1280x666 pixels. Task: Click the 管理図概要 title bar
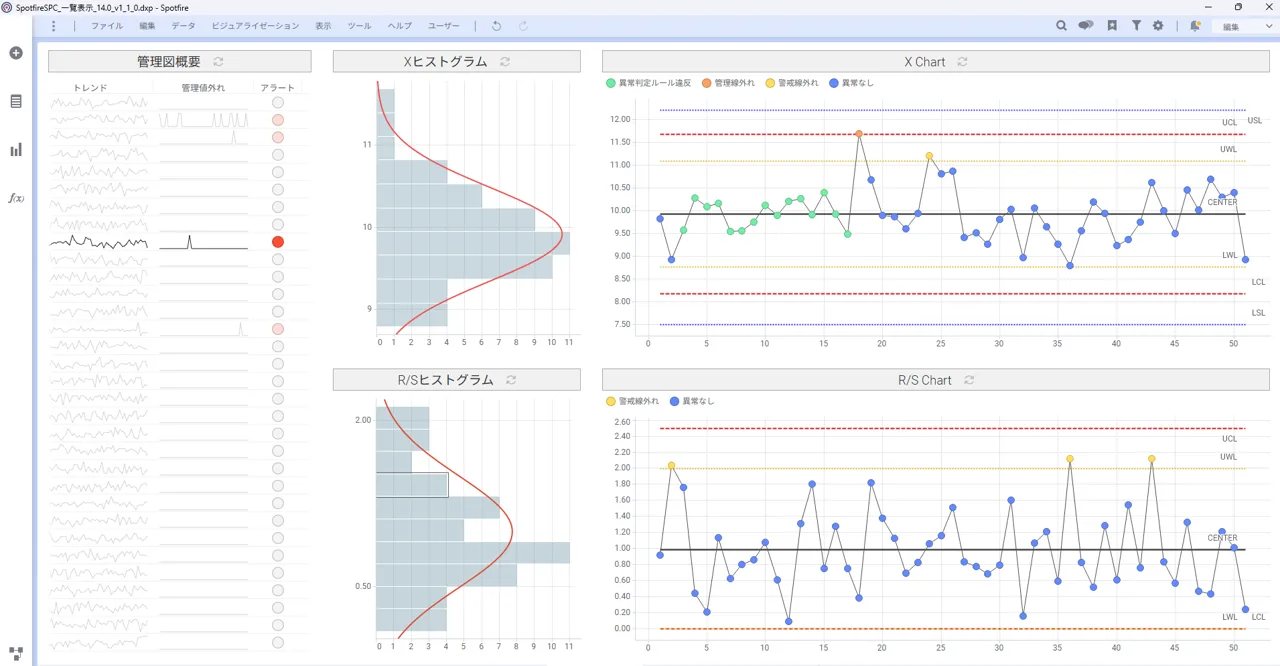(x=180, y=62)
